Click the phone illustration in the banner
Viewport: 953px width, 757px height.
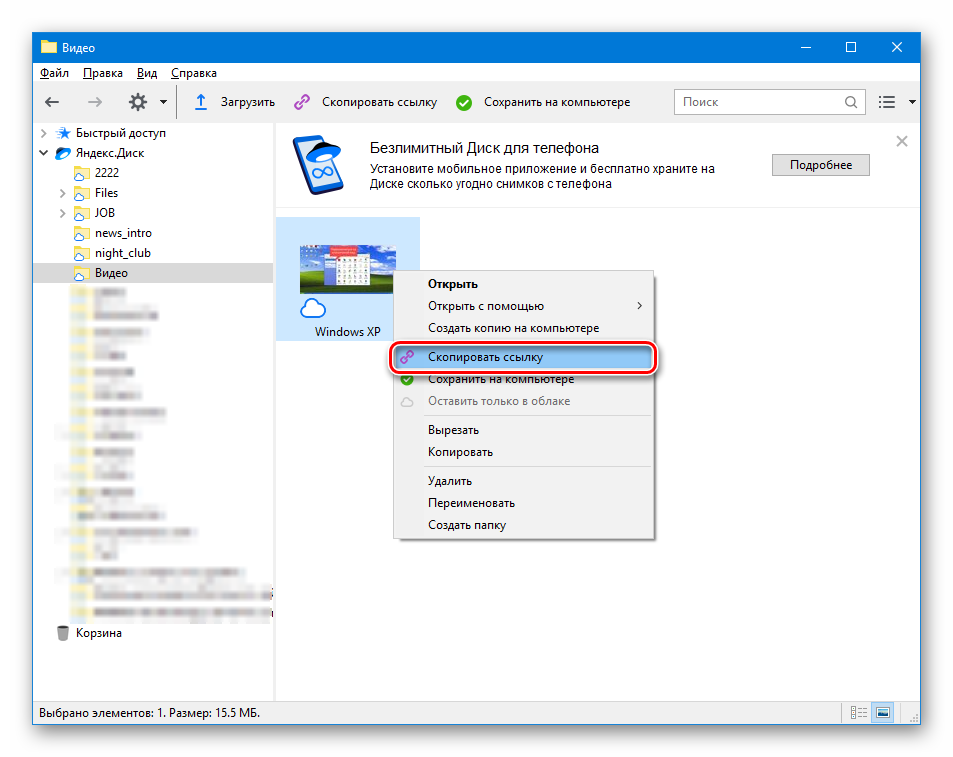(x=318, y=165)
